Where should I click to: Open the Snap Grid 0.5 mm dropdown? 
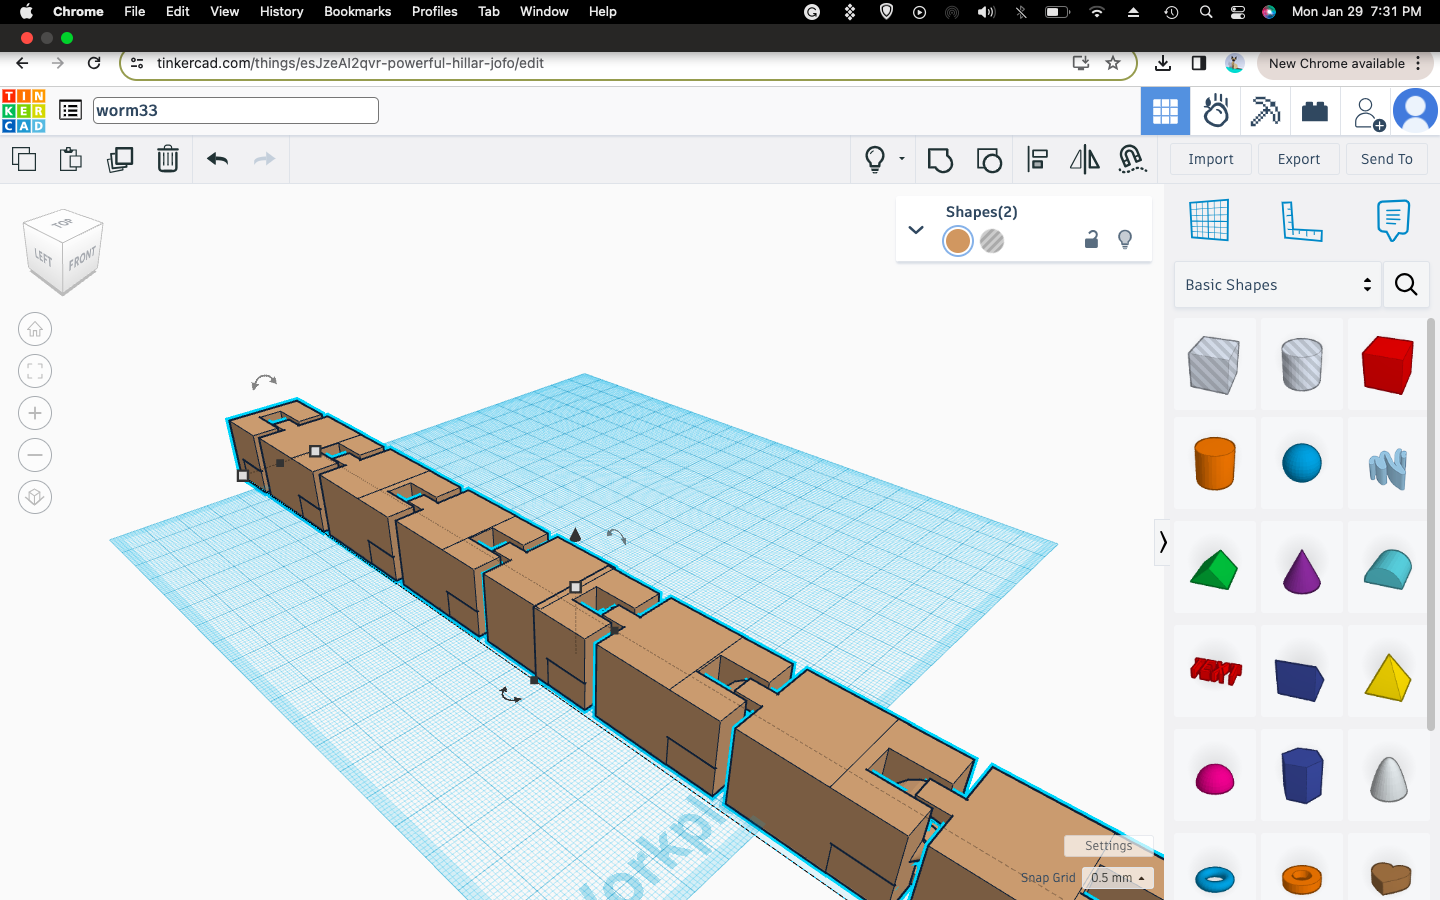1117,878
